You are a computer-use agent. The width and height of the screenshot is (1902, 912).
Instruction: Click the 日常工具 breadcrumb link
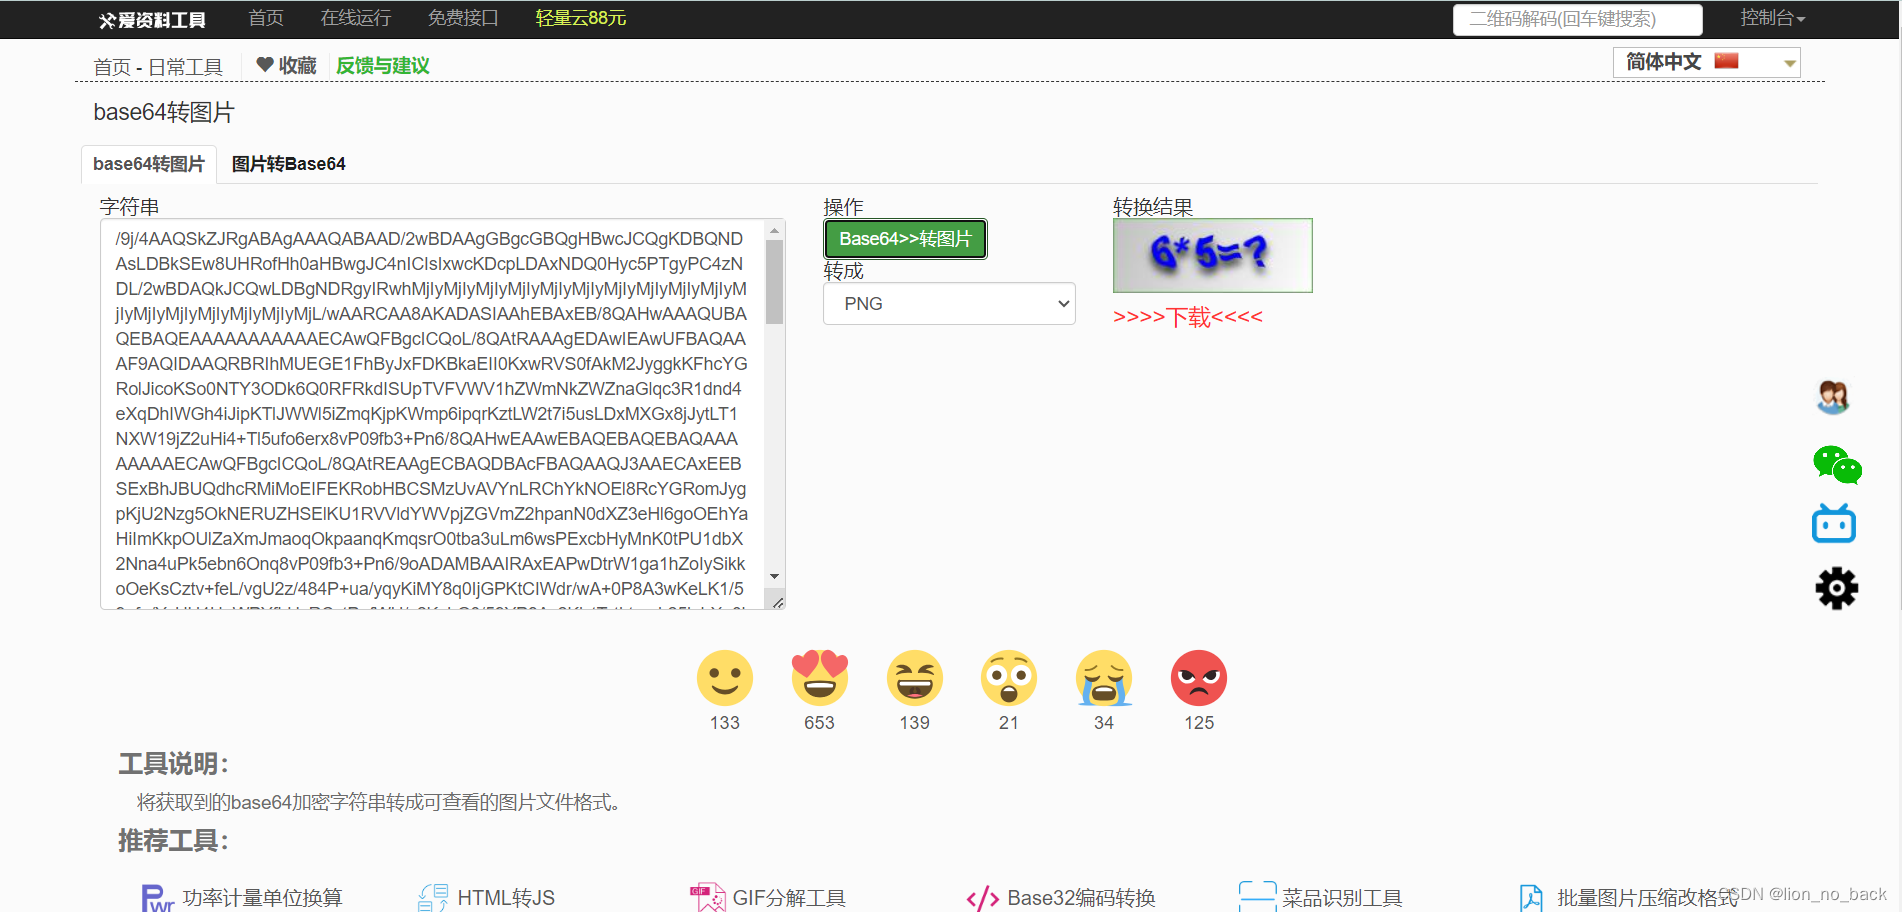tap(186, 67)
